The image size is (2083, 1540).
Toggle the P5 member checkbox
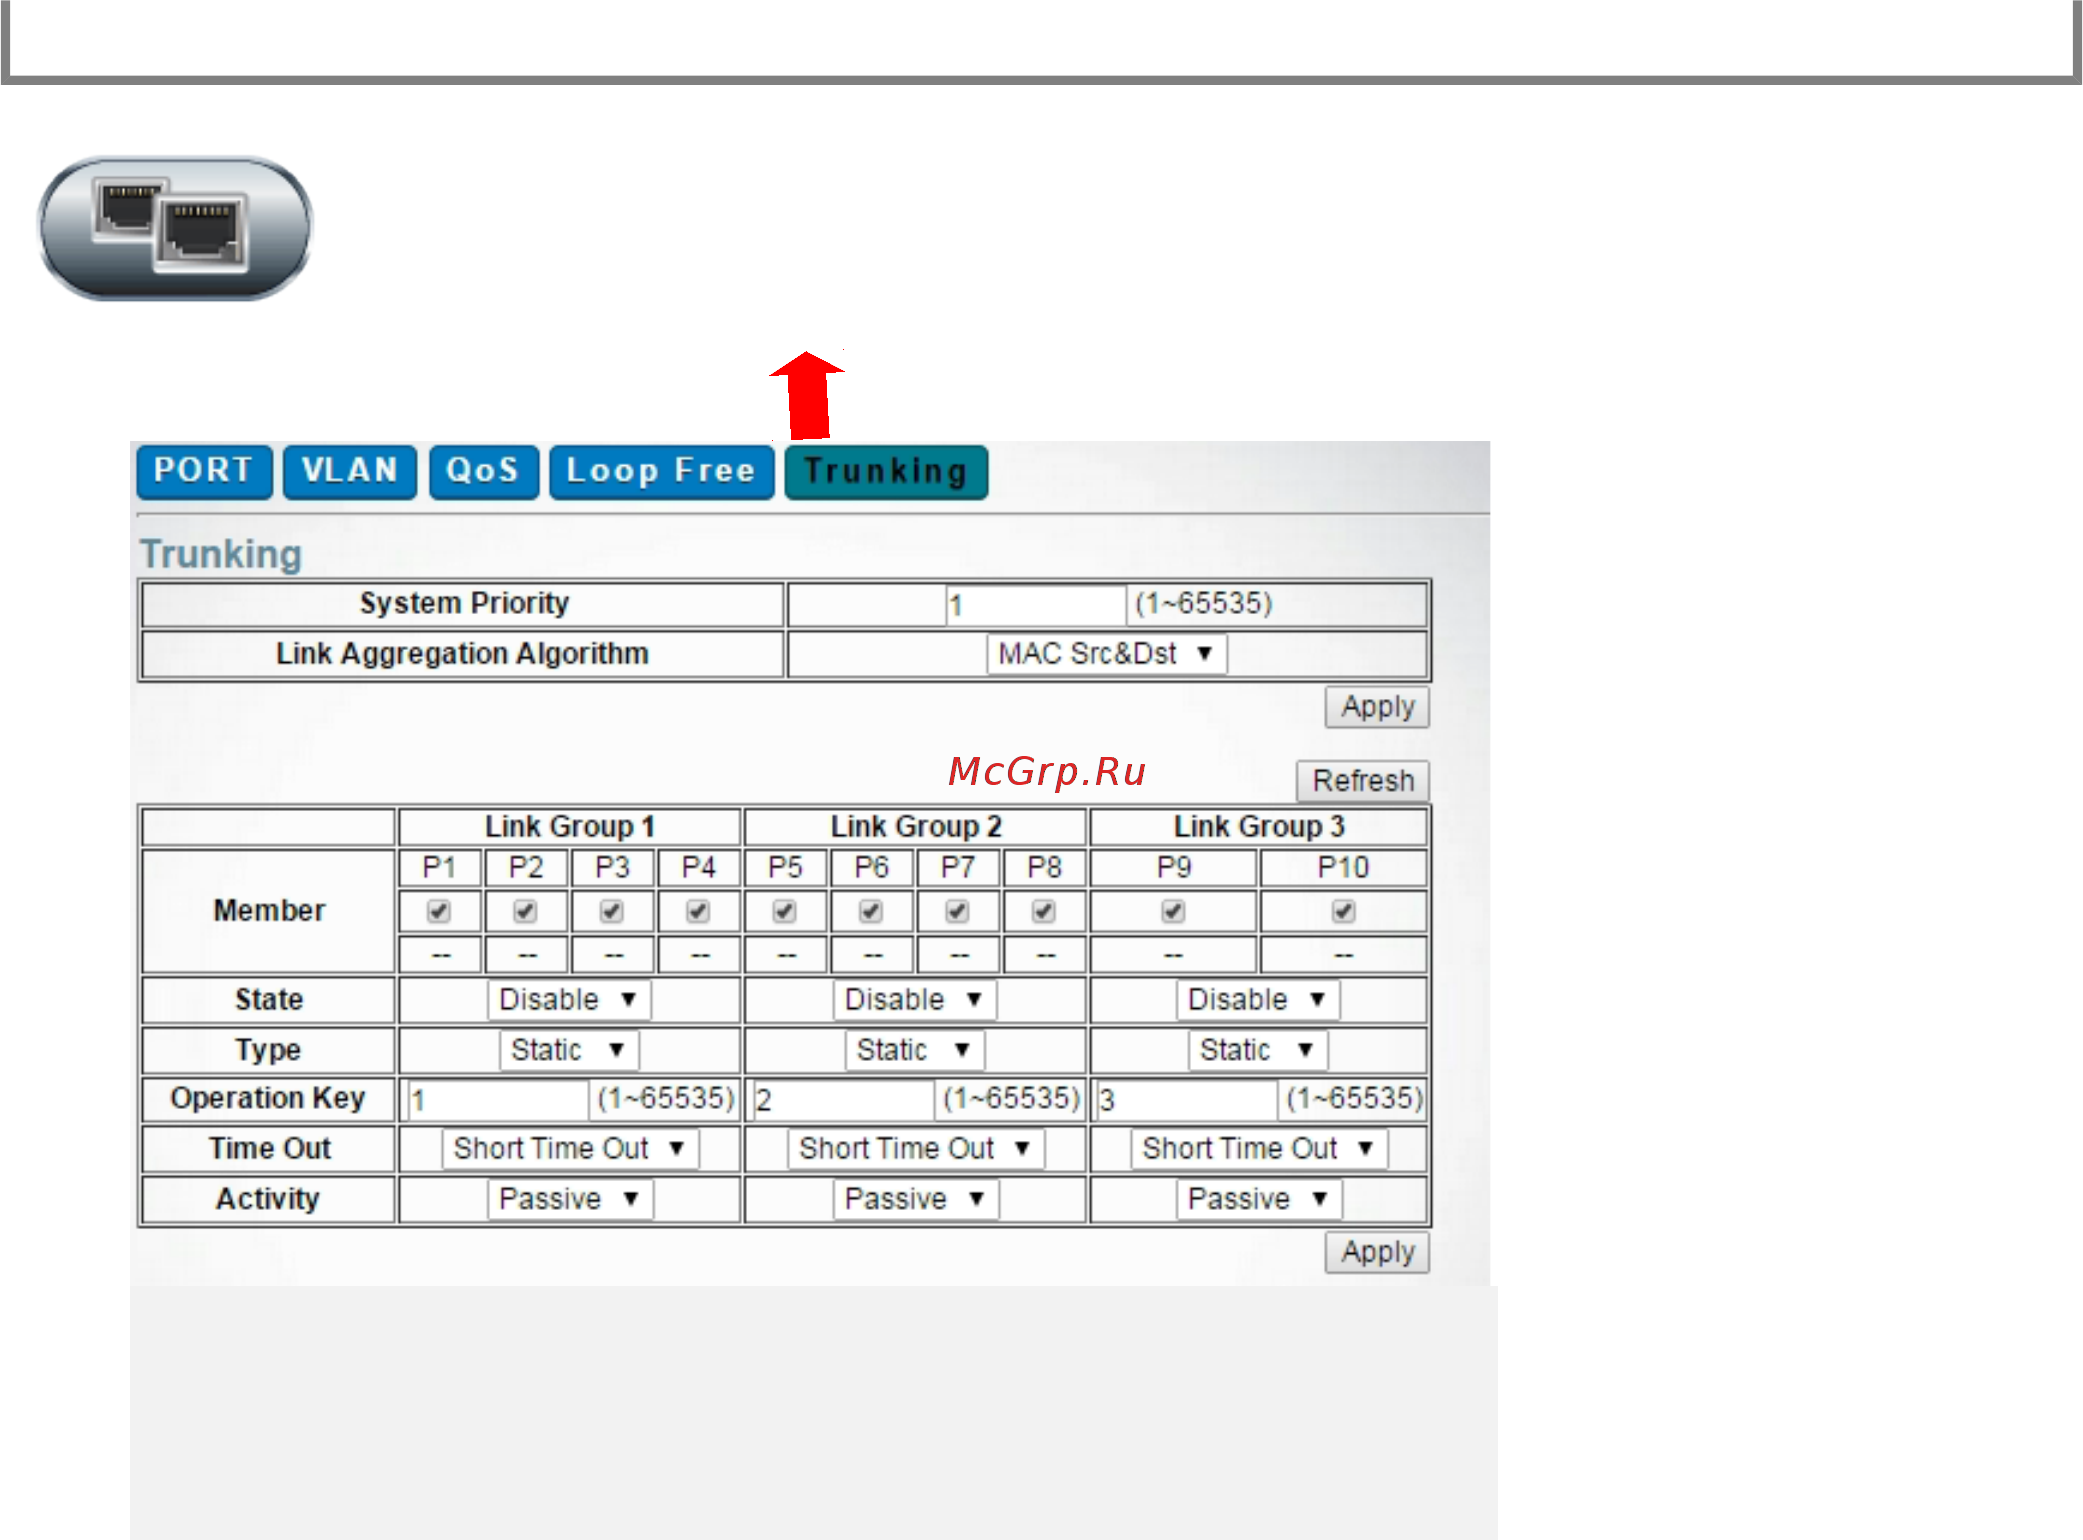tap(785, 911)
